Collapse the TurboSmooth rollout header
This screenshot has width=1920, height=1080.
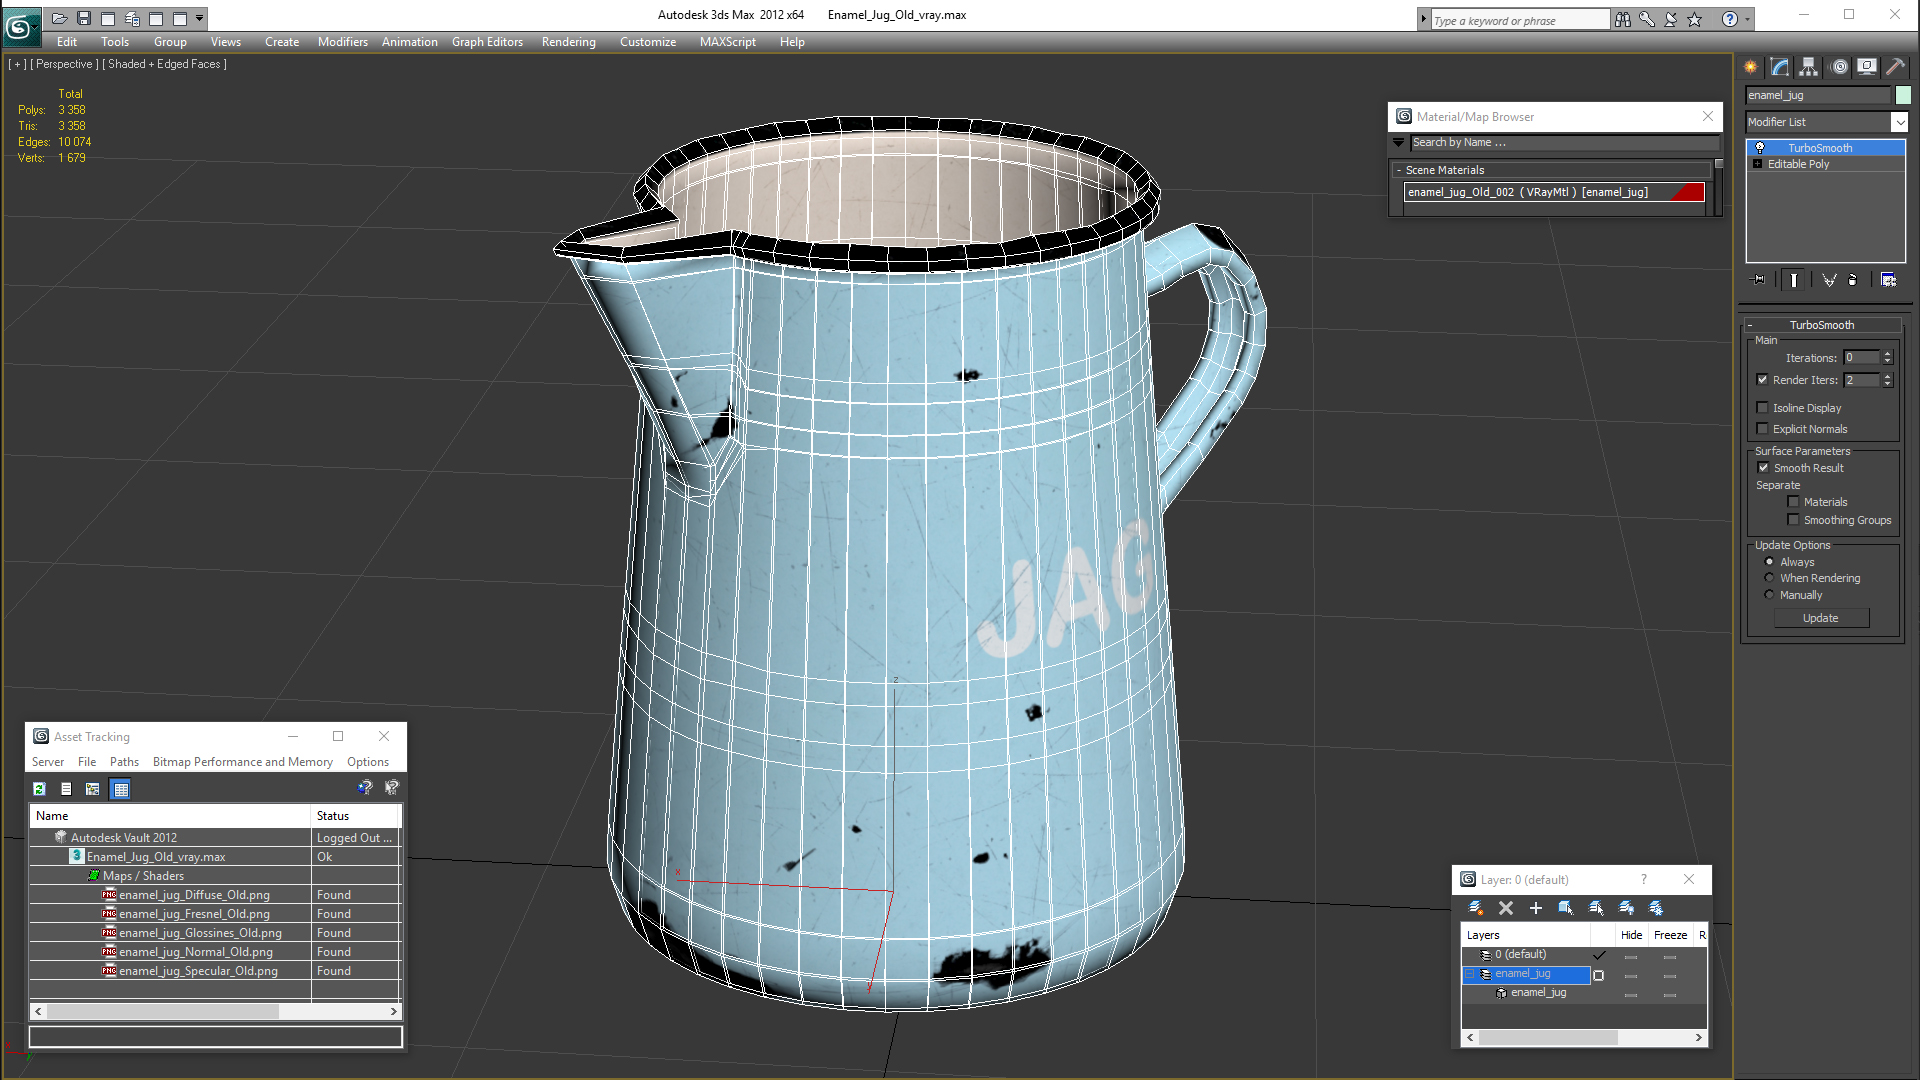[1821, 325]
